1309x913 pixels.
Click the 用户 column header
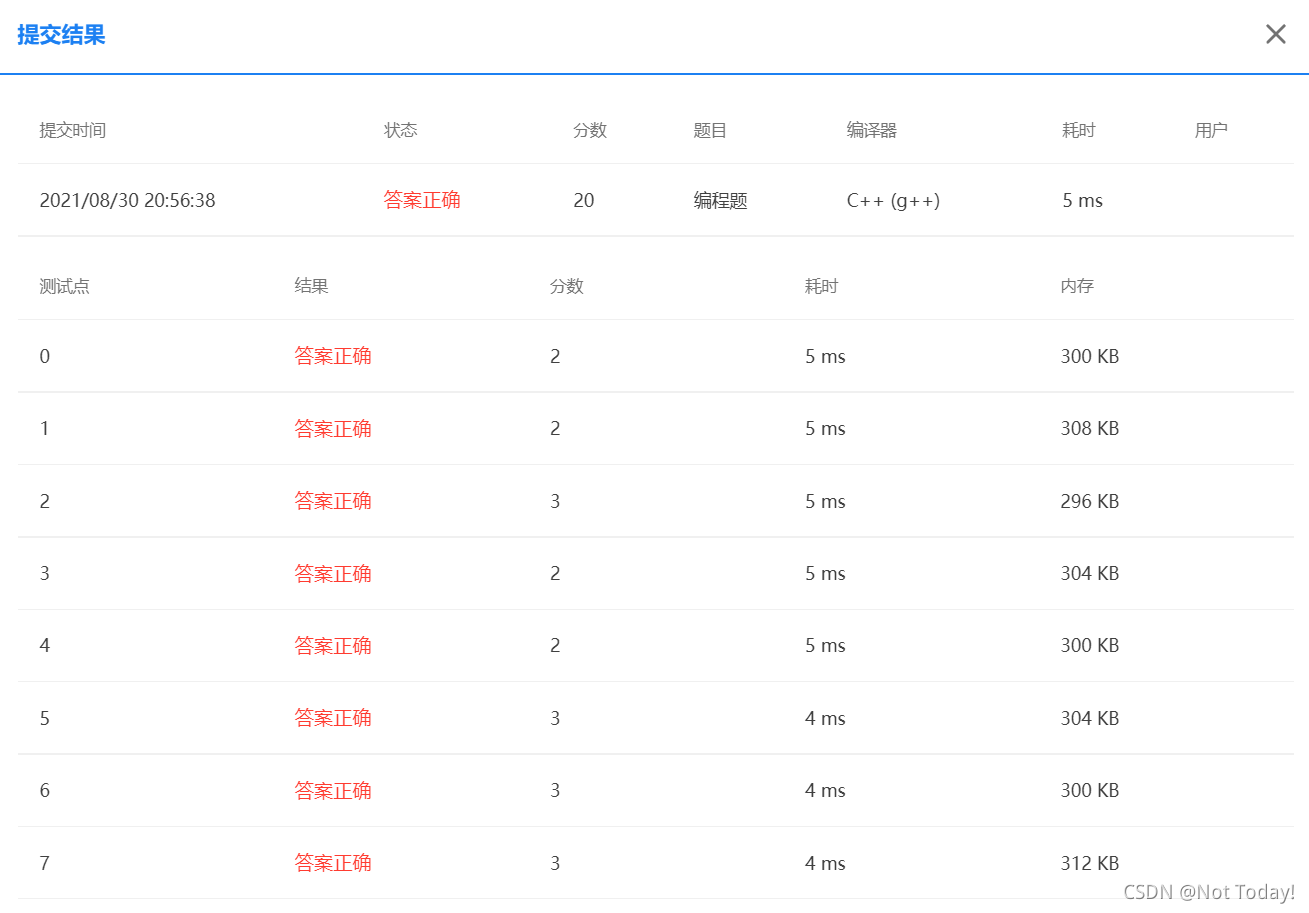pyautogui.click(x=1212, y=130)
